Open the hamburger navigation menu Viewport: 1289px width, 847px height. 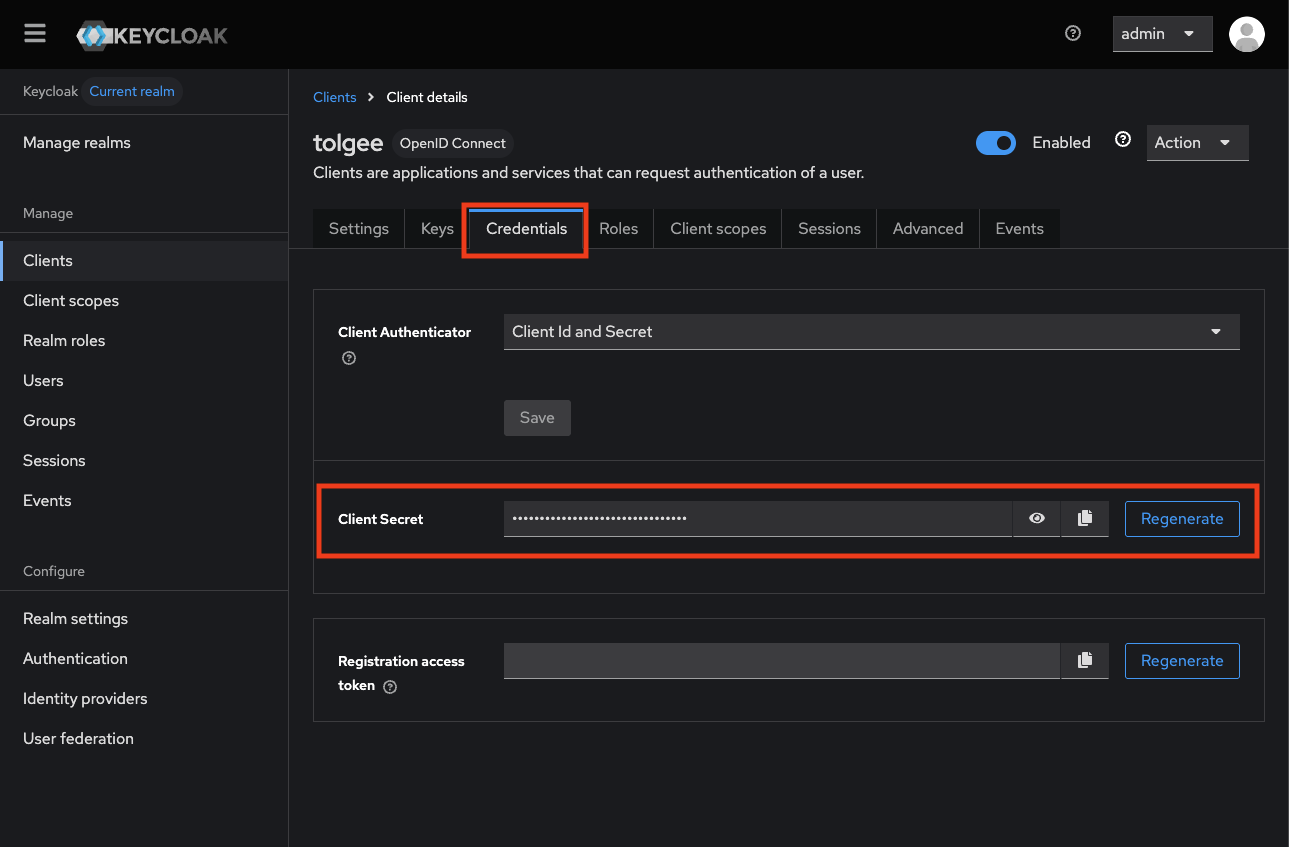(35, 34)
